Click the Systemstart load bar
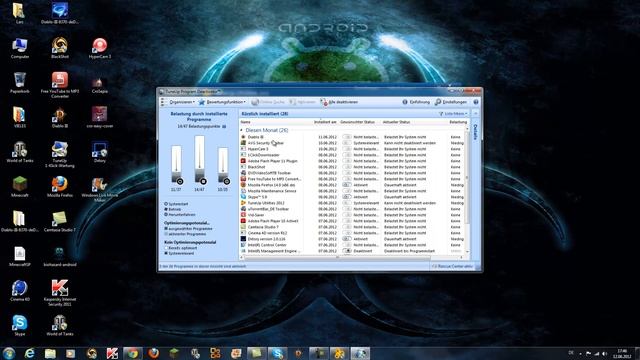 coord(176,164)
